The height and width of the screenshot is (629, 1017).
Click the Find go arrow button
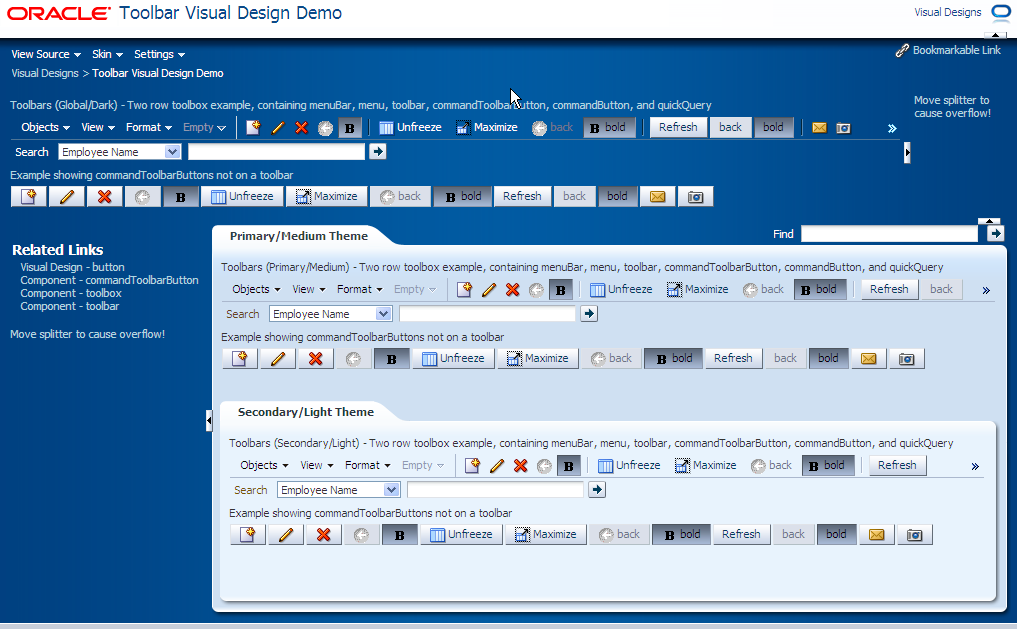tap(996, 233)
